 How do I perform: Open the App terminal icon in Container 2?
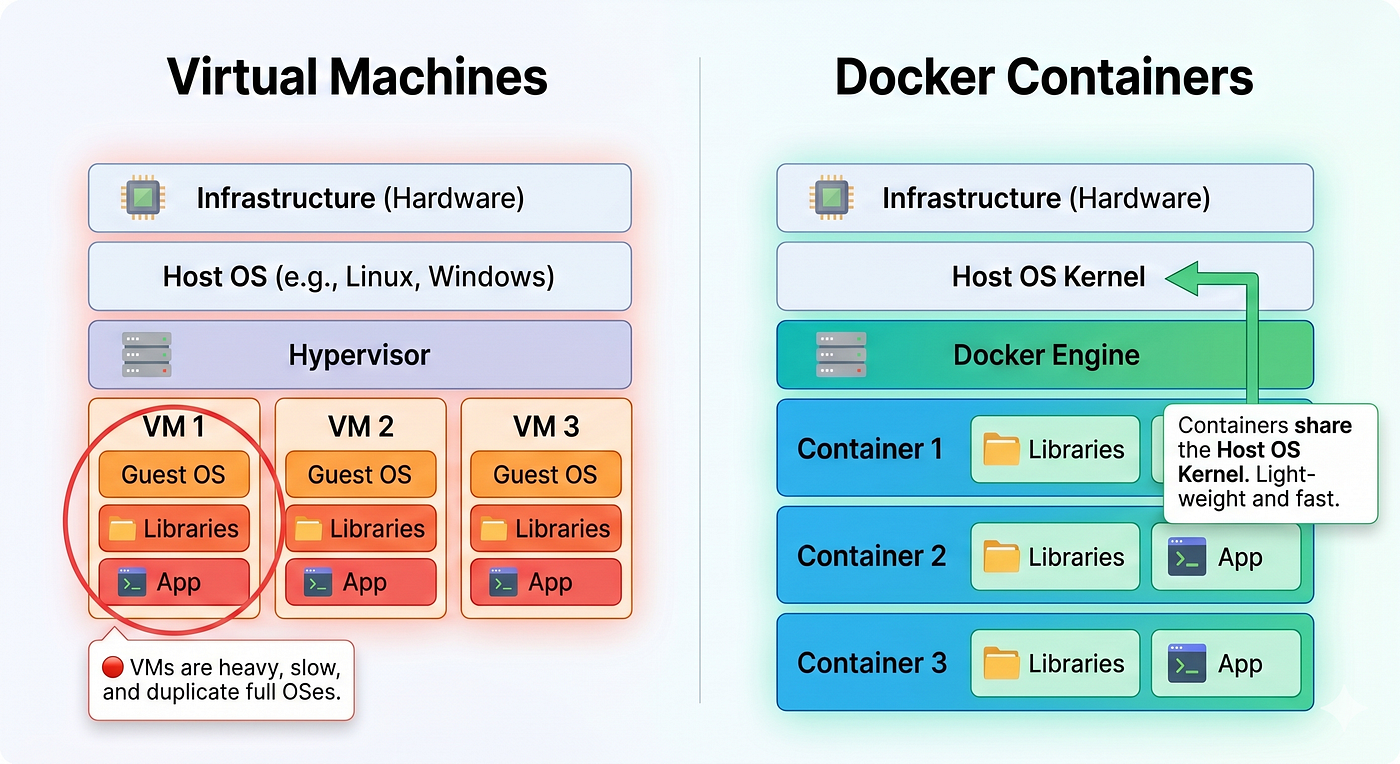pyautogui.click(x=1187, y=557)
